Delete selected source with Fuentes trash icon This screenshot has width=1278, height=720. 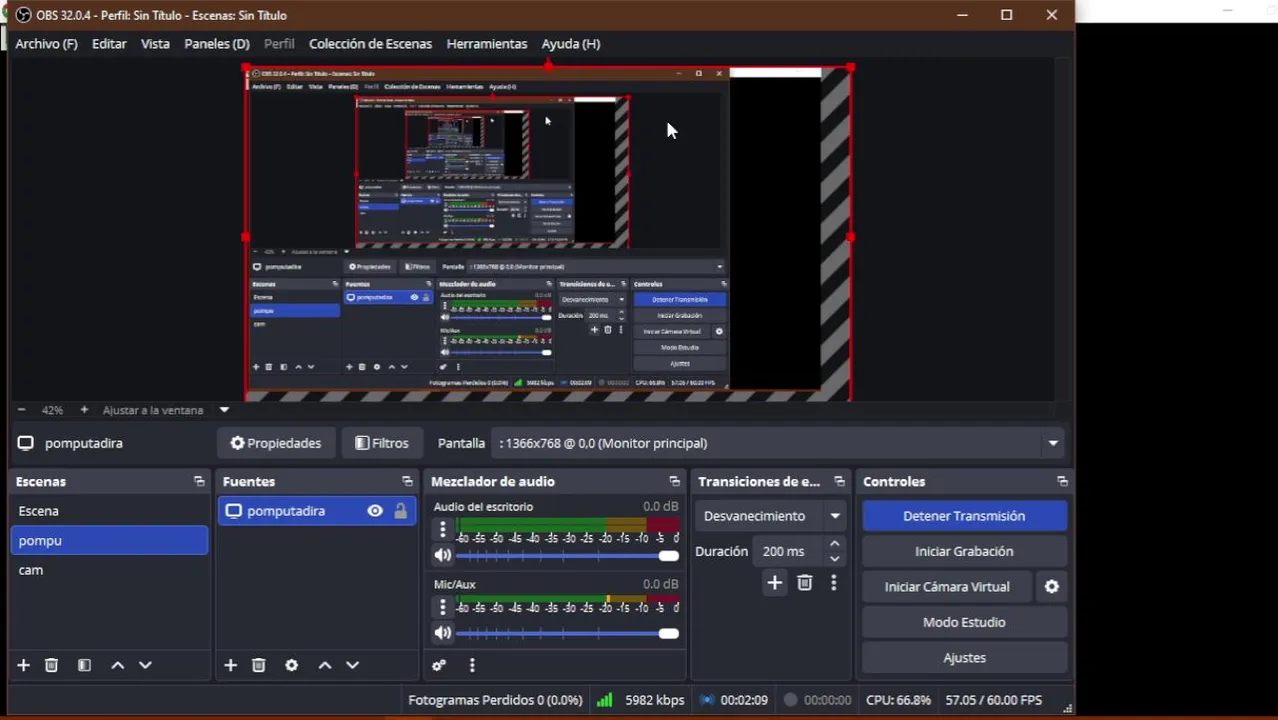pyautogui.click(x=259, y=665)
